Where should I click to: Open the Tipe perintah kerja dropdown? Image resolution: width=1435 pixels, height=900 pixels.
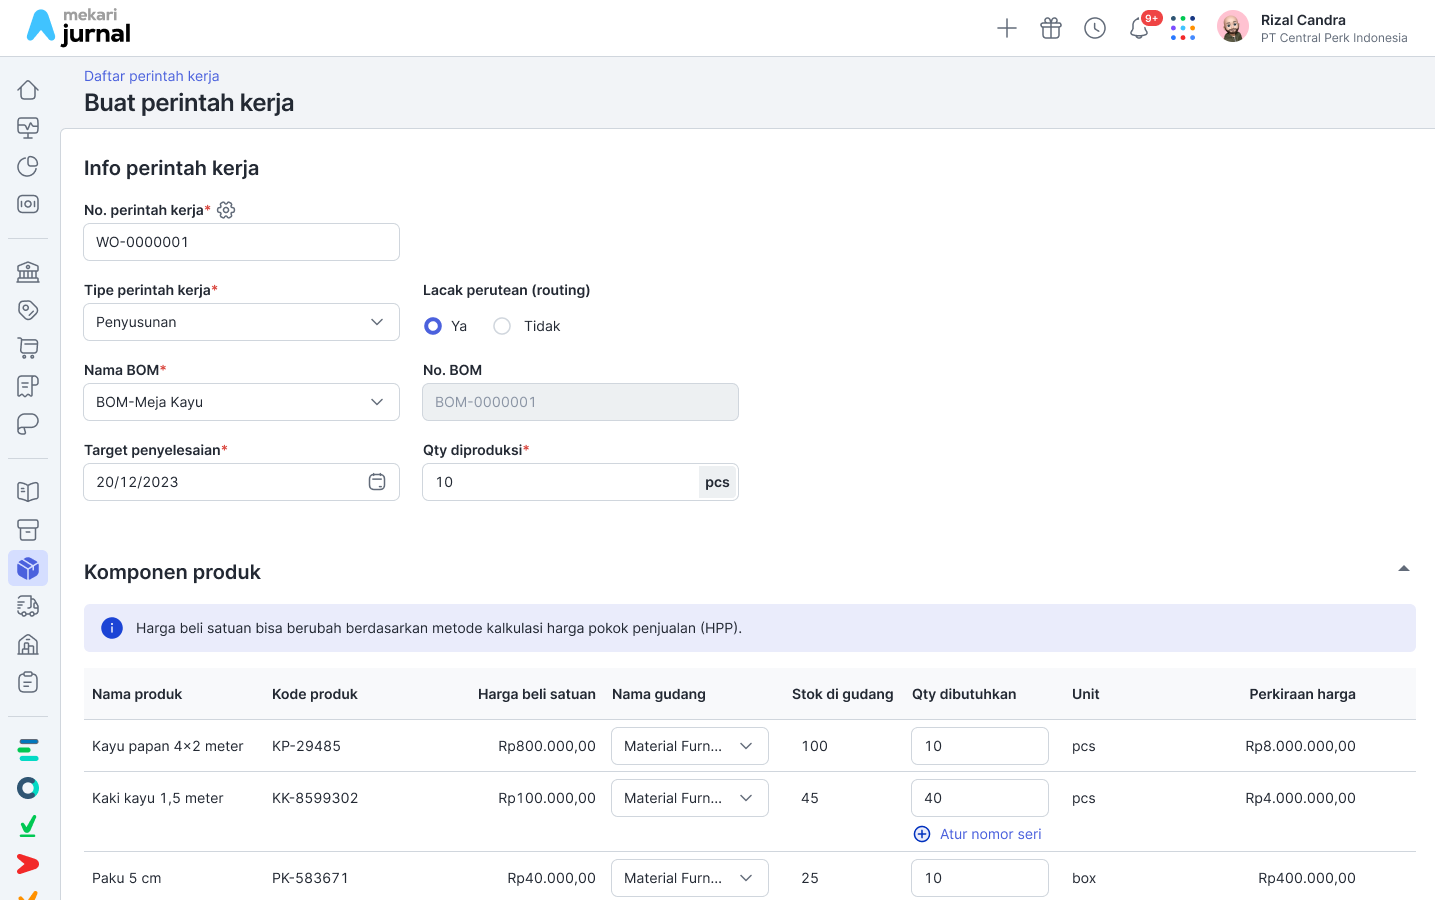point(241,322)
